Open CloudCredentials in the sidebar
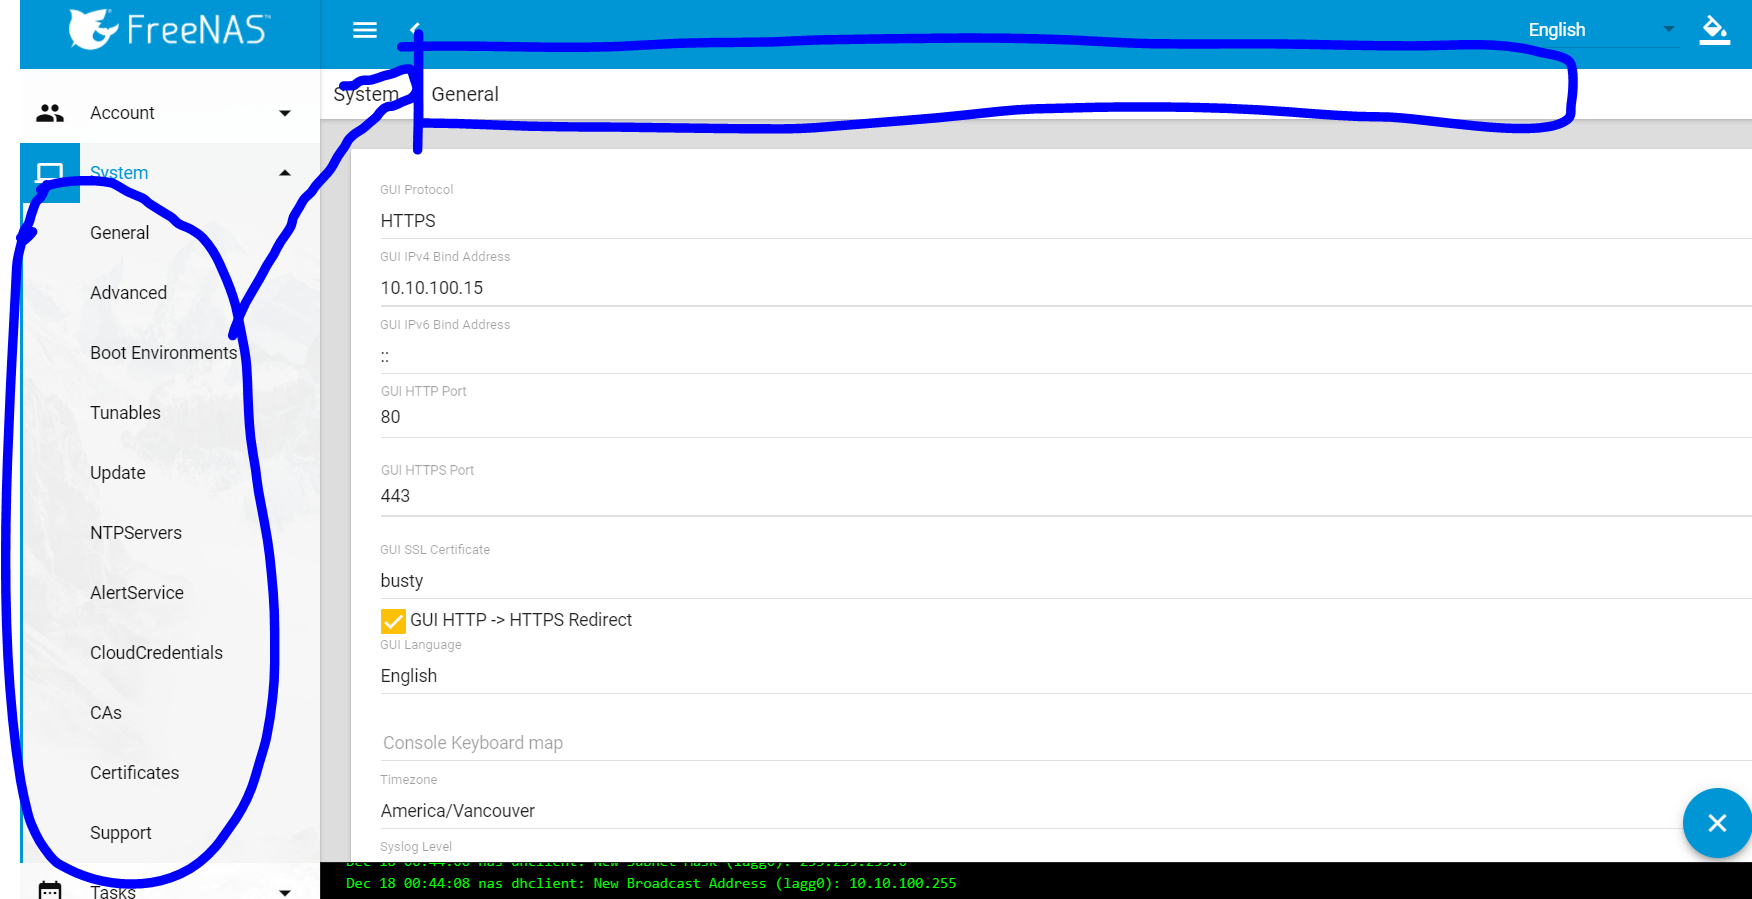The height and width of the screenshot is (899, 1752). pyautogui.click(x=156, y=653)
